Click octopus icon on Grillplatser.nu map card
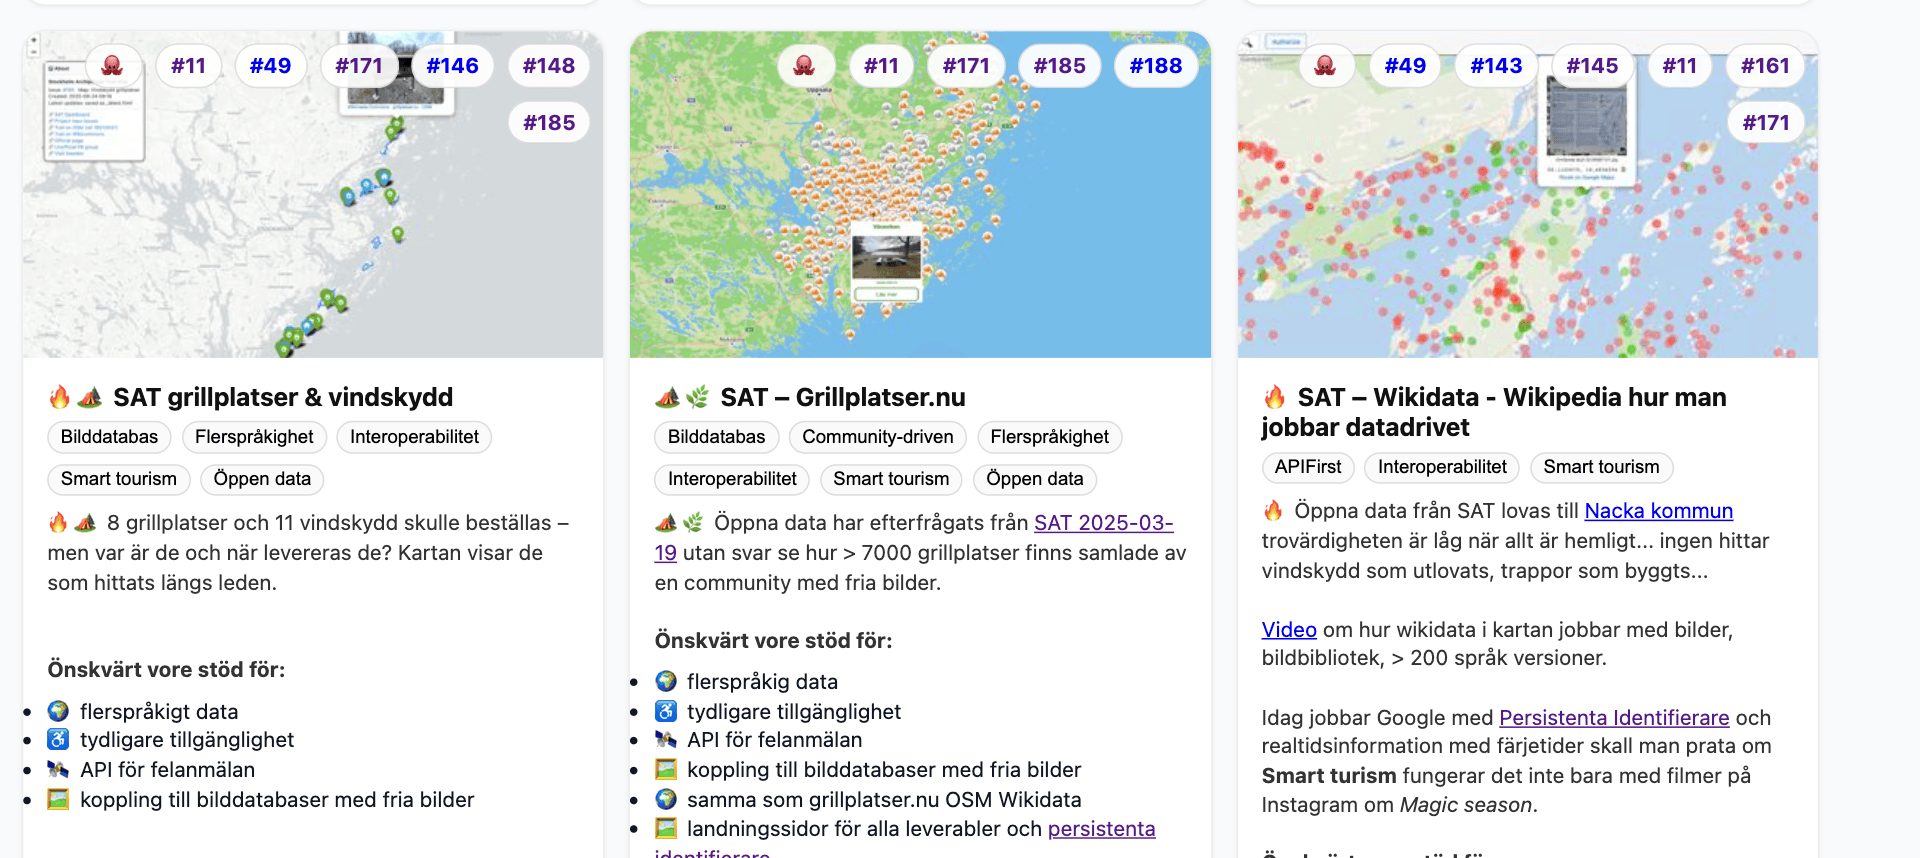This screenshot has height=858, width=1920. (x=804, y=66)
